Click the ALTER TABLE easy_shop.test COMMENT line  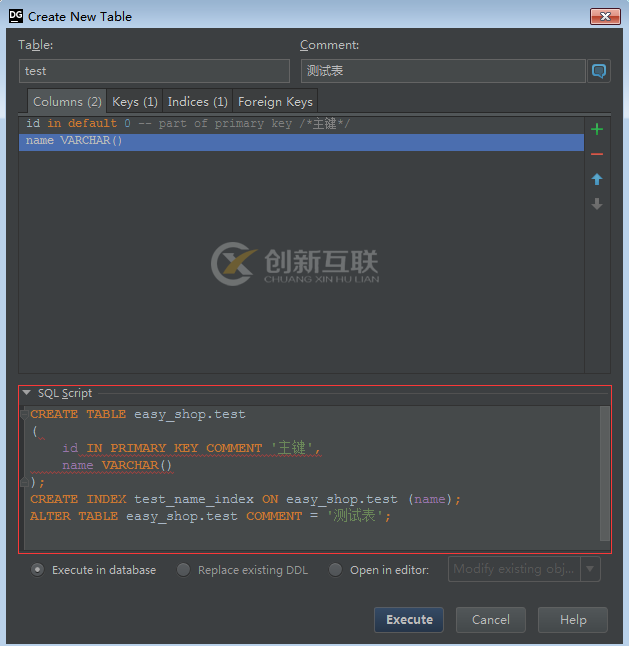click(210, 516)
